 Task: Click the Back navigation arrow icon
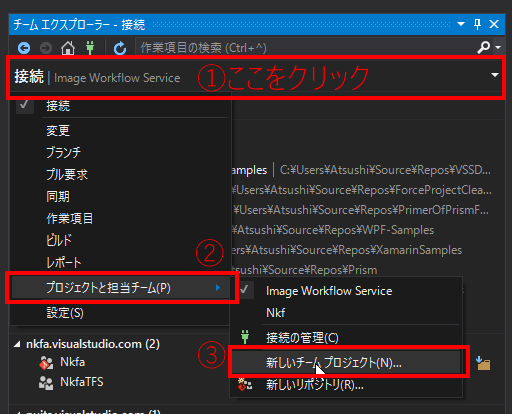[24, 48]
